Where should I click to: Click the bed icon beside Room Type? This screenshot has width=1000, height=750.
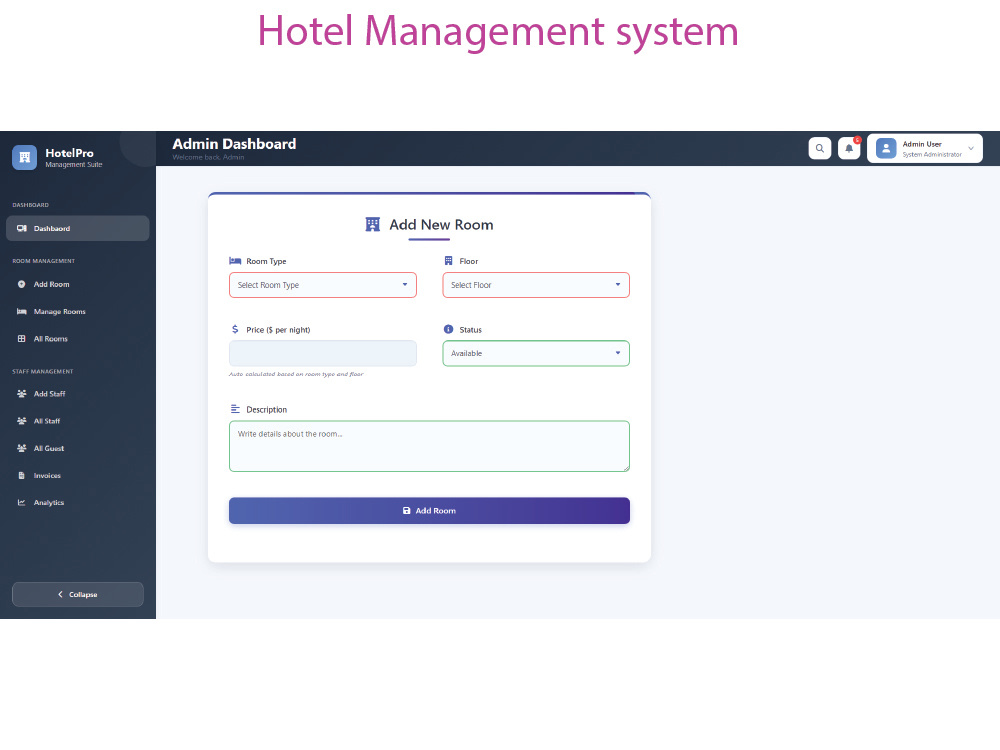(235, 261)
